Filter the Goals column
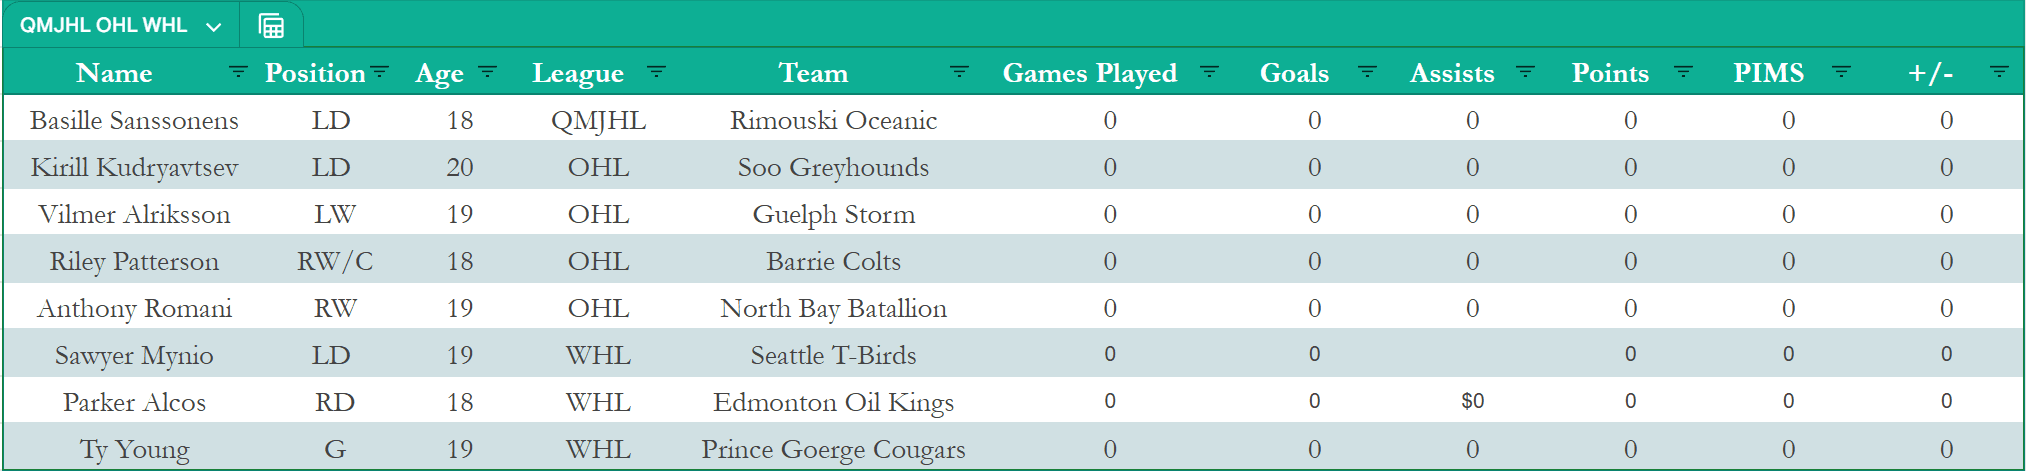 [1367, 72]
